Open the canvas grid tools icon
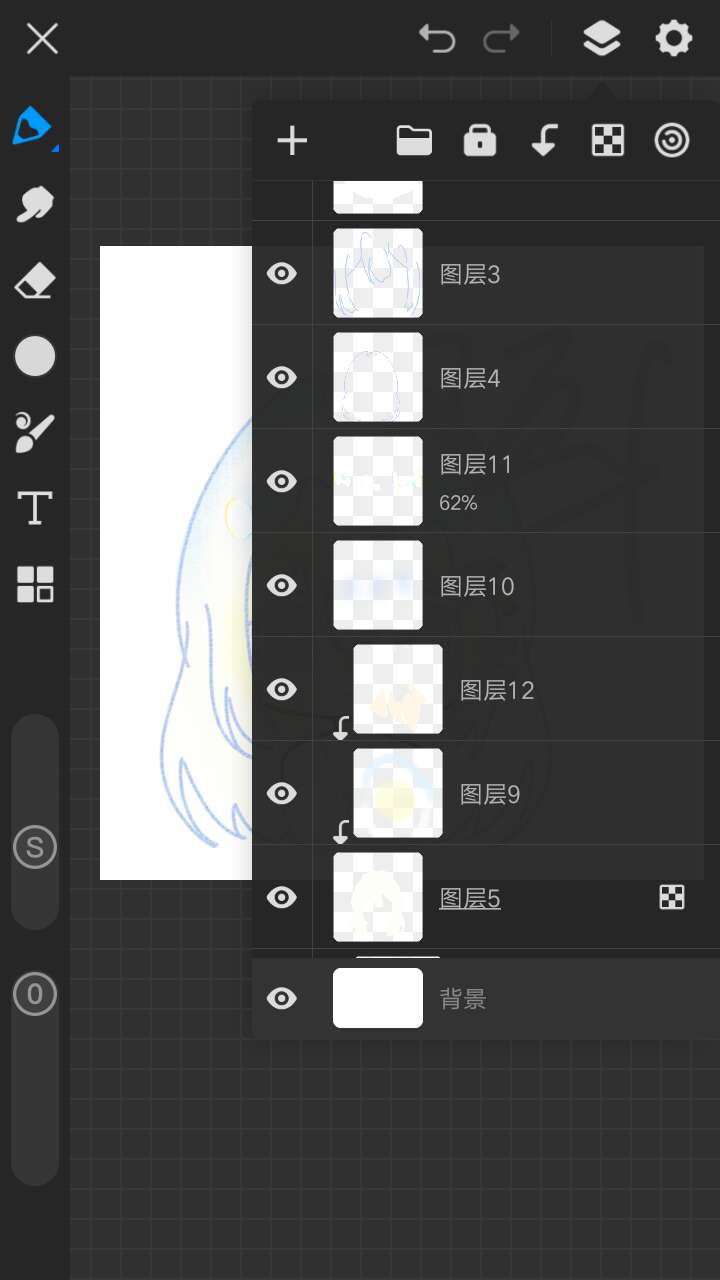 point(35,584)
